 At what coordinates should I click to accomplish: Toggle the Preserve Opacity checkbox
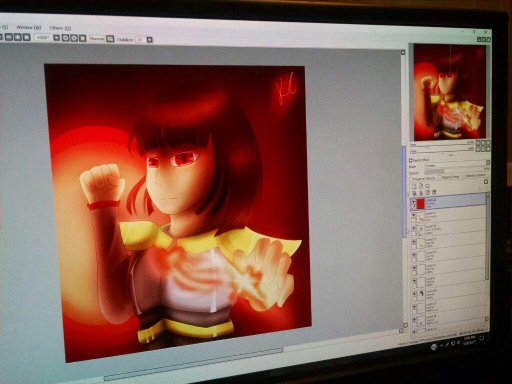coord(411,179)
